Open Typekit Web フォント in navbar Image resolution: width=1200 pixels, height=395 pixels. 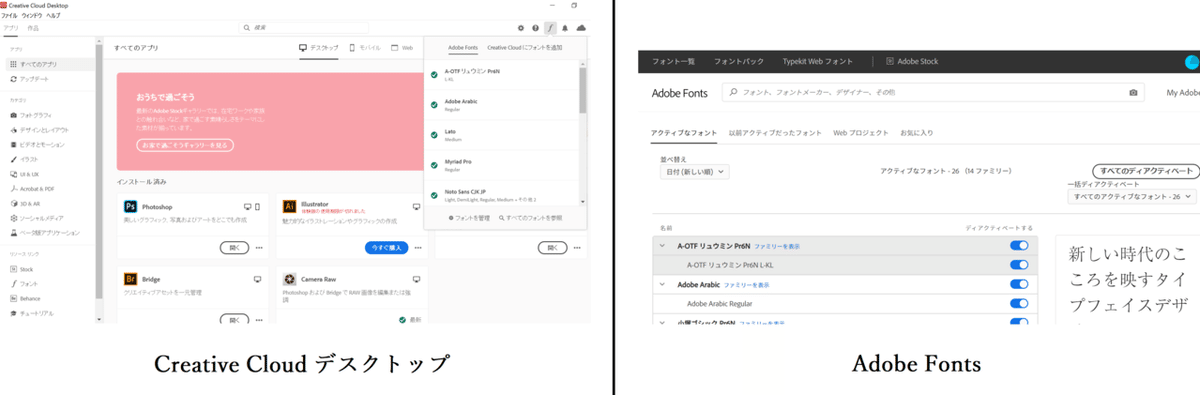coord(819,62)
